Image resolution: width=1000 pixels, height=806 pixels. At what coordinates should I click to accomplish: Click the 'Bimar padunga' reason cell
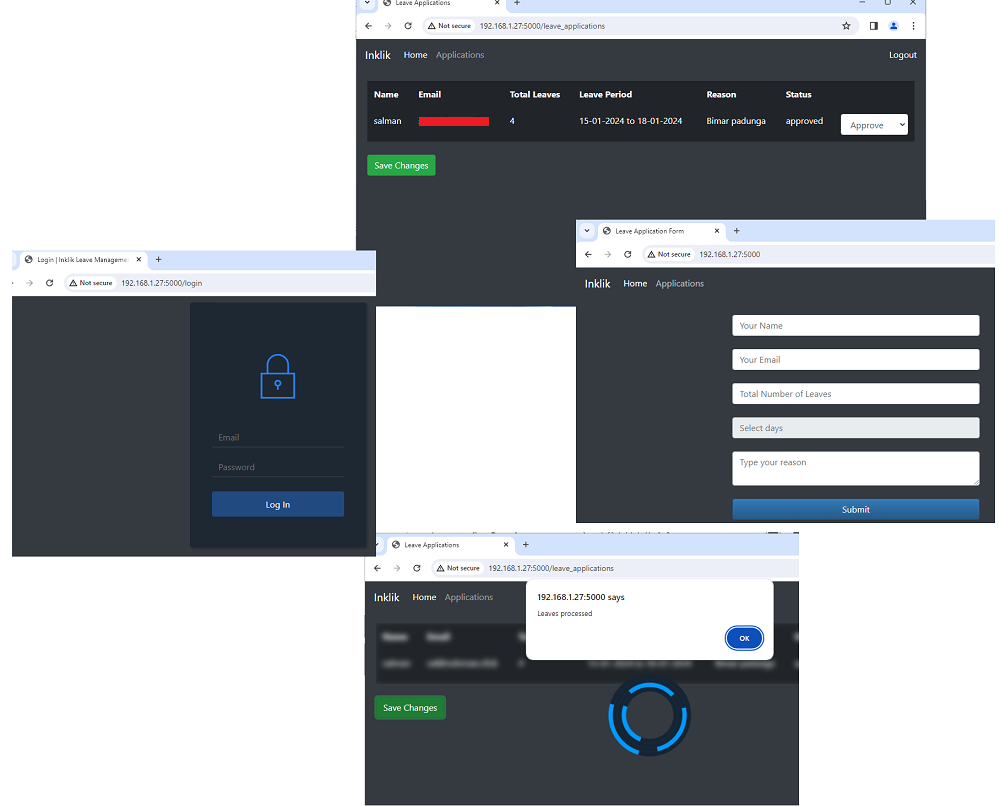[736, 121]
